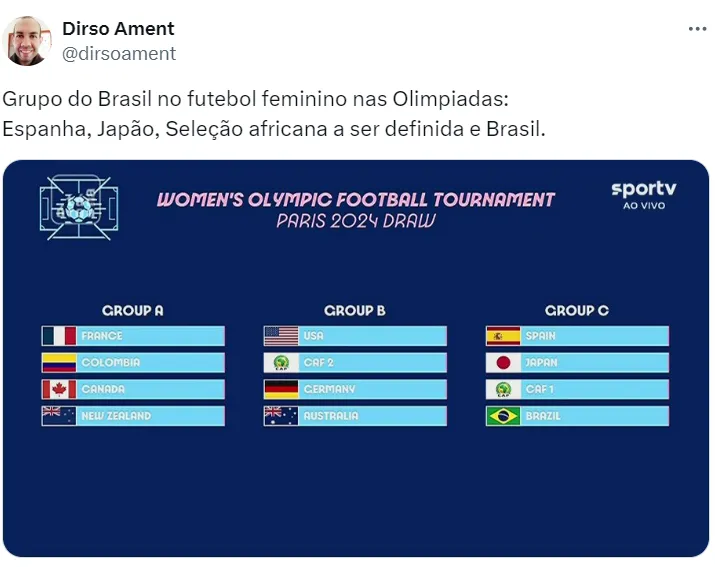Click the Spain flag in Group C
Image resolution: width=715 pixels, height=567 pixels.
tap(503, 336)
